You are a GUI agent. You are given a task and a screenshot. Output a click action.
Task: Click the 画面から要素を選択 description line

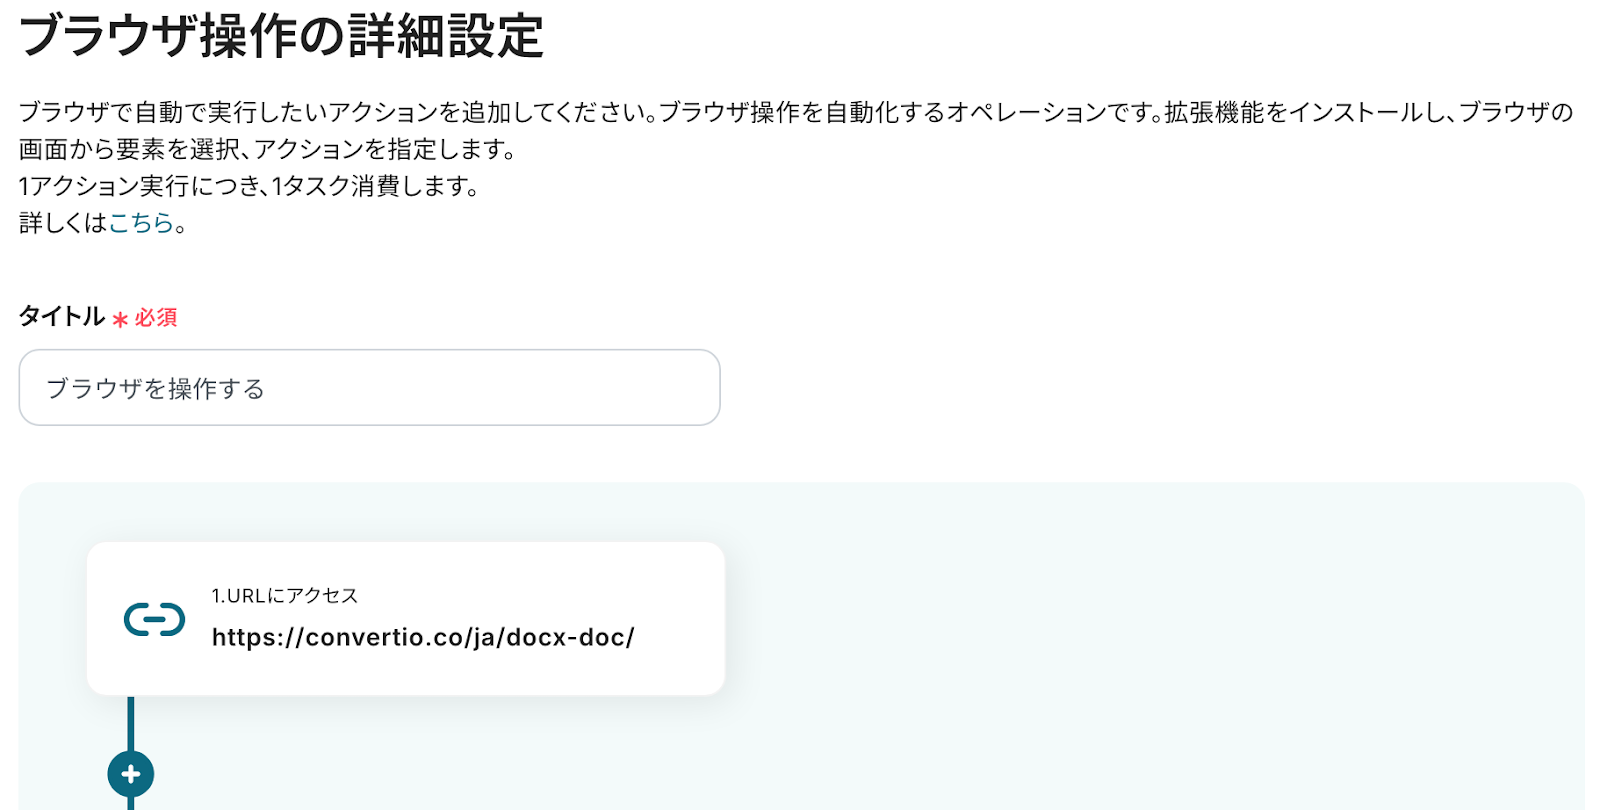269,149
